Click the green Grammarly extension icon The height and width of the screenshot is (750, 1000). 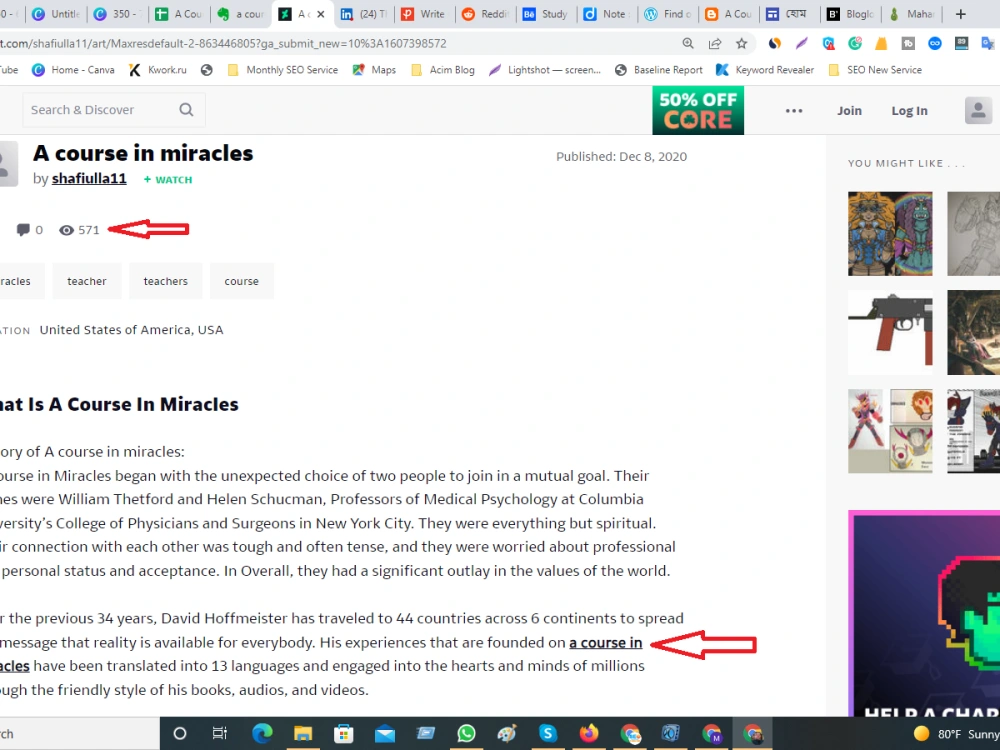(855, 43)
